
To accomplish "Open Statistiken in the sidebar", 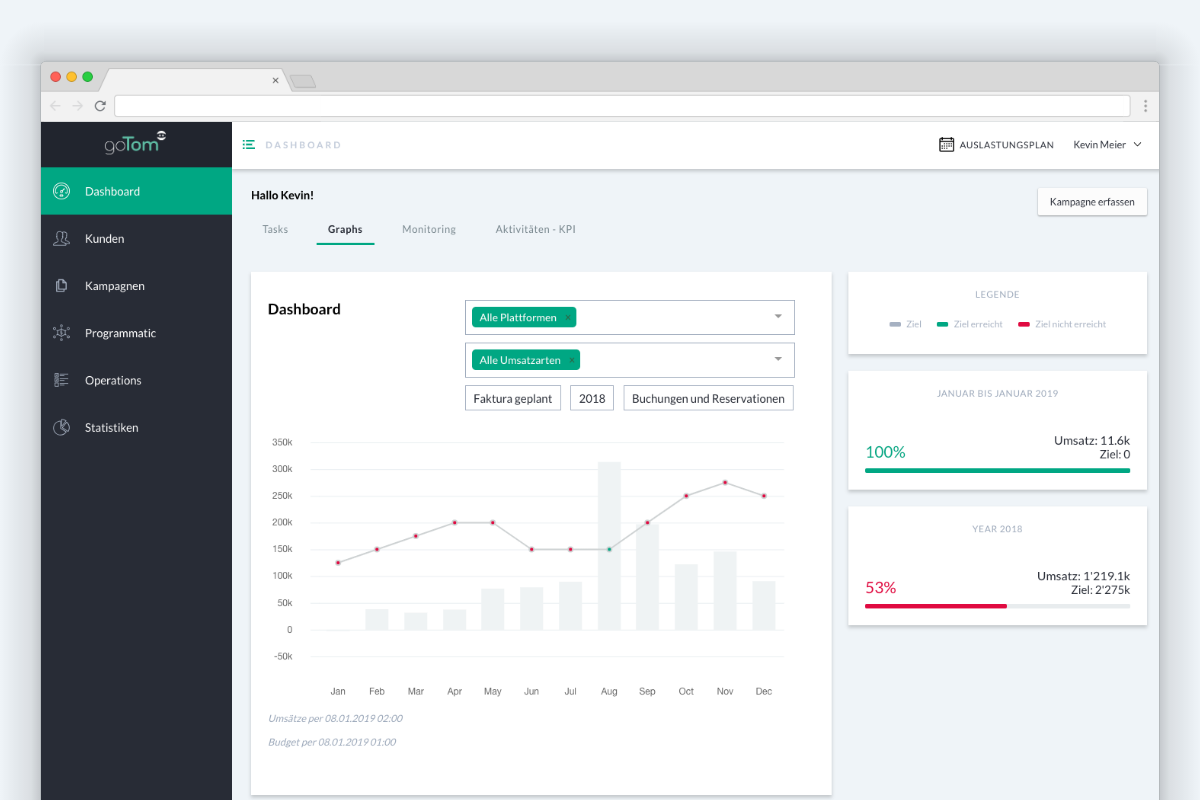I will (136, 427).
